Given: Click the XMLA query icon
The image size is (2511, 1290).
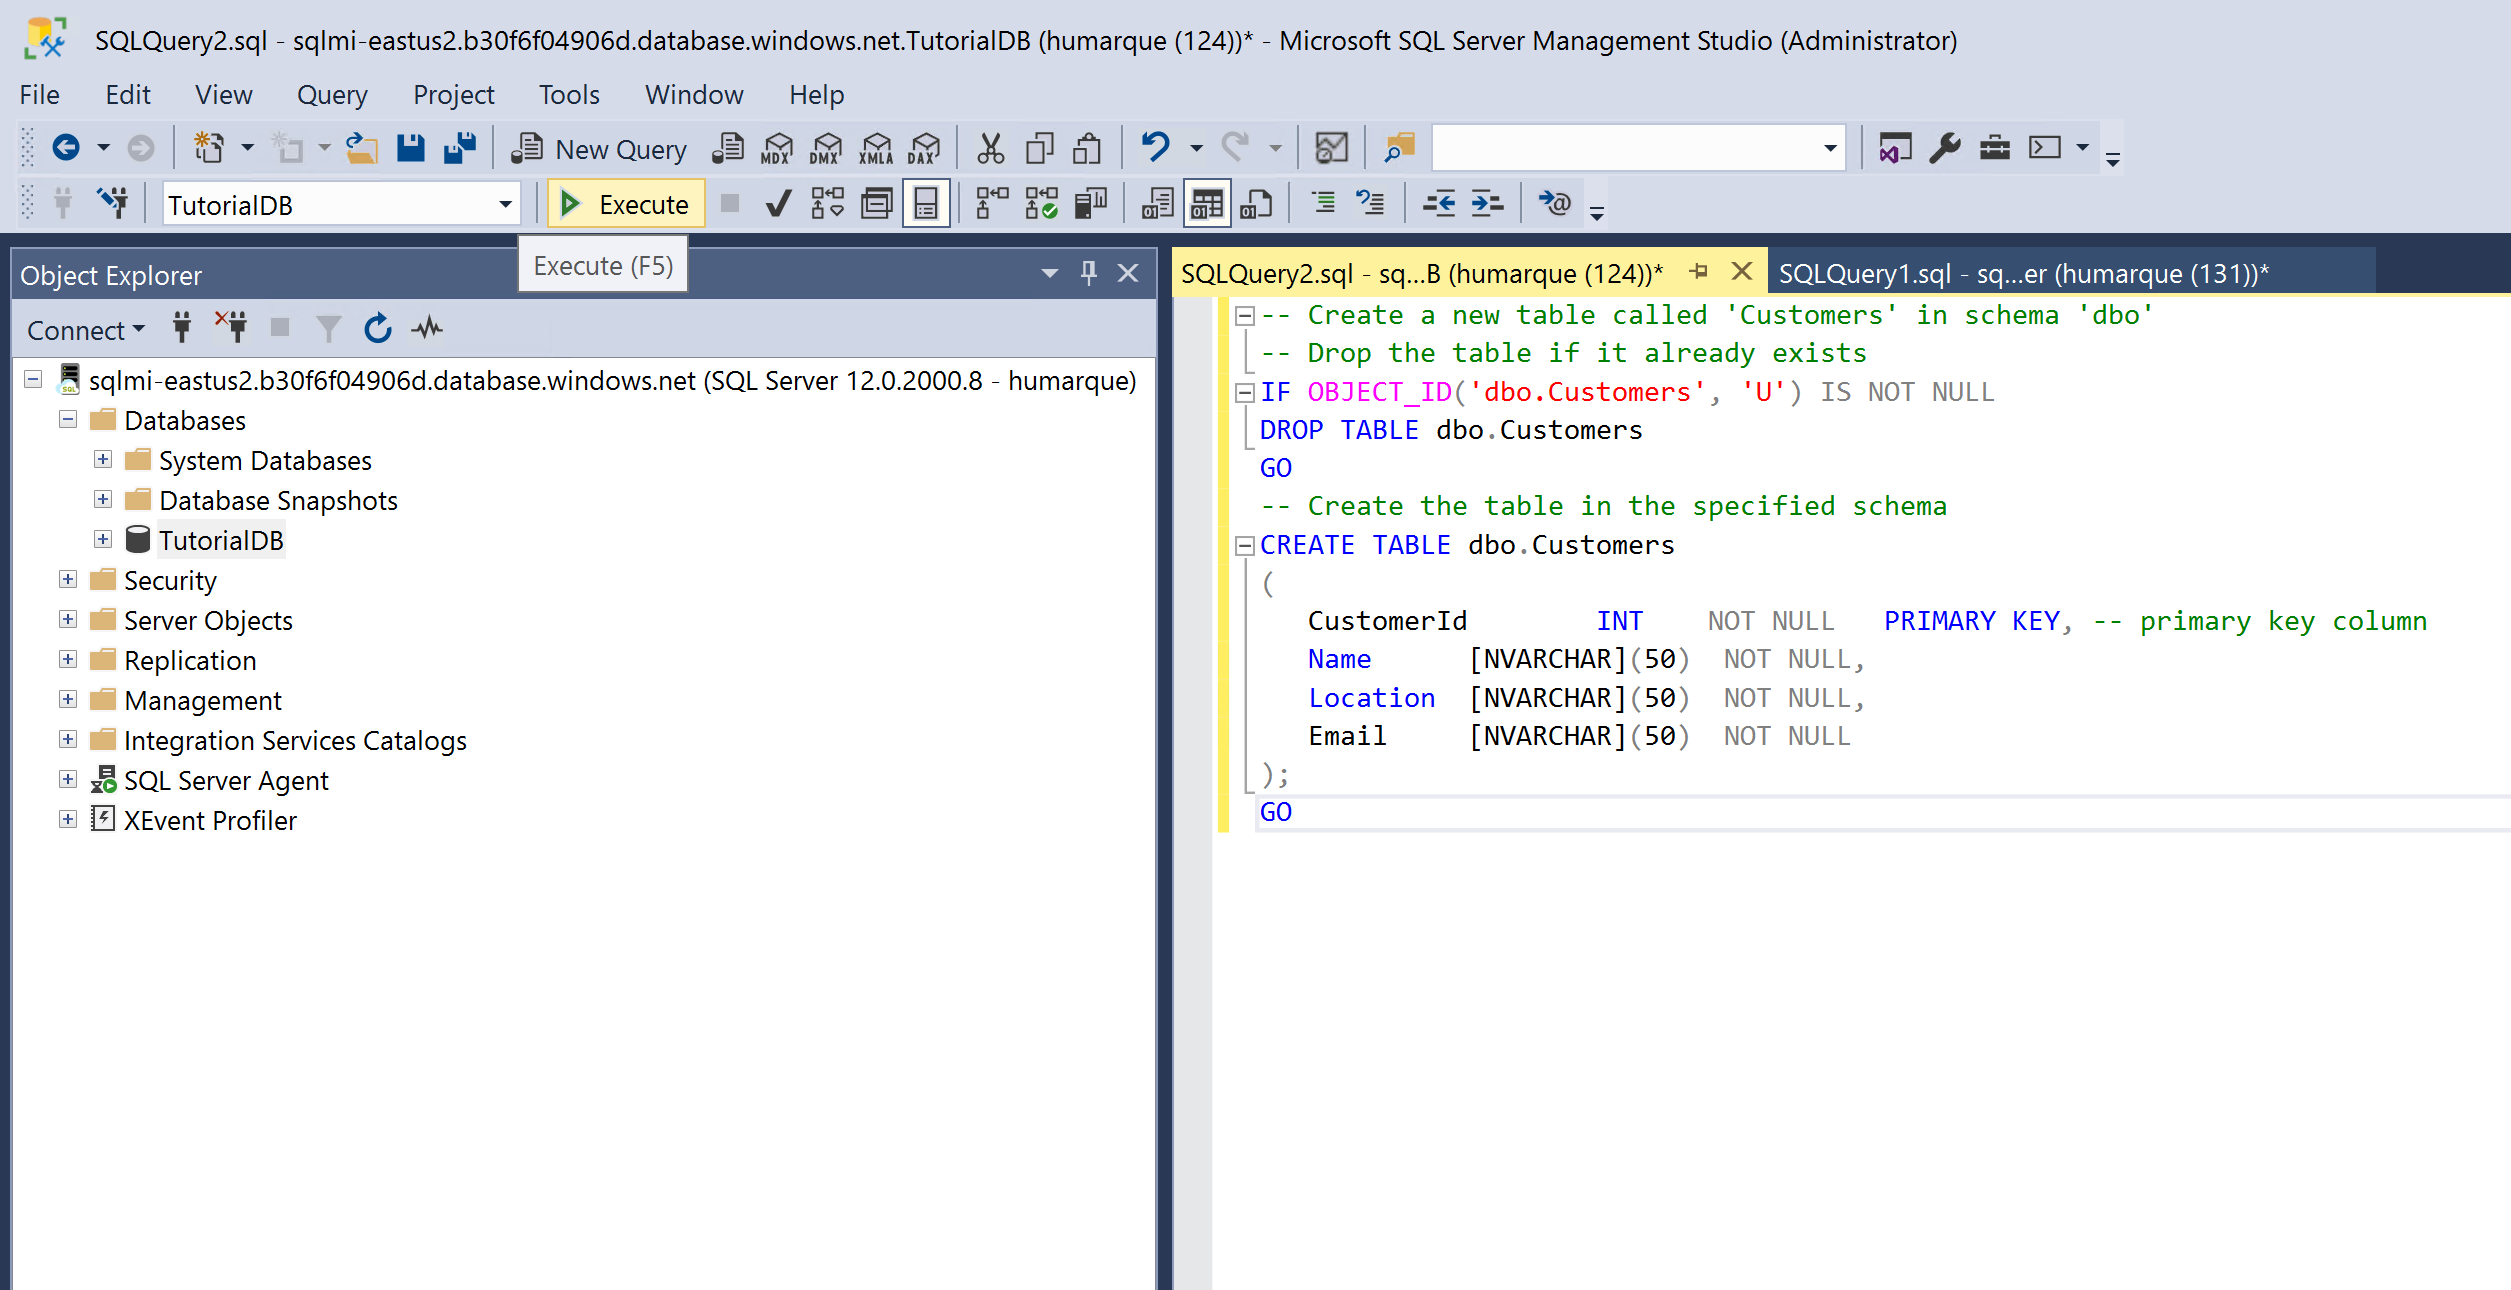Looking at the screenshot, I should pyautogui.click(x=876, y=148).
